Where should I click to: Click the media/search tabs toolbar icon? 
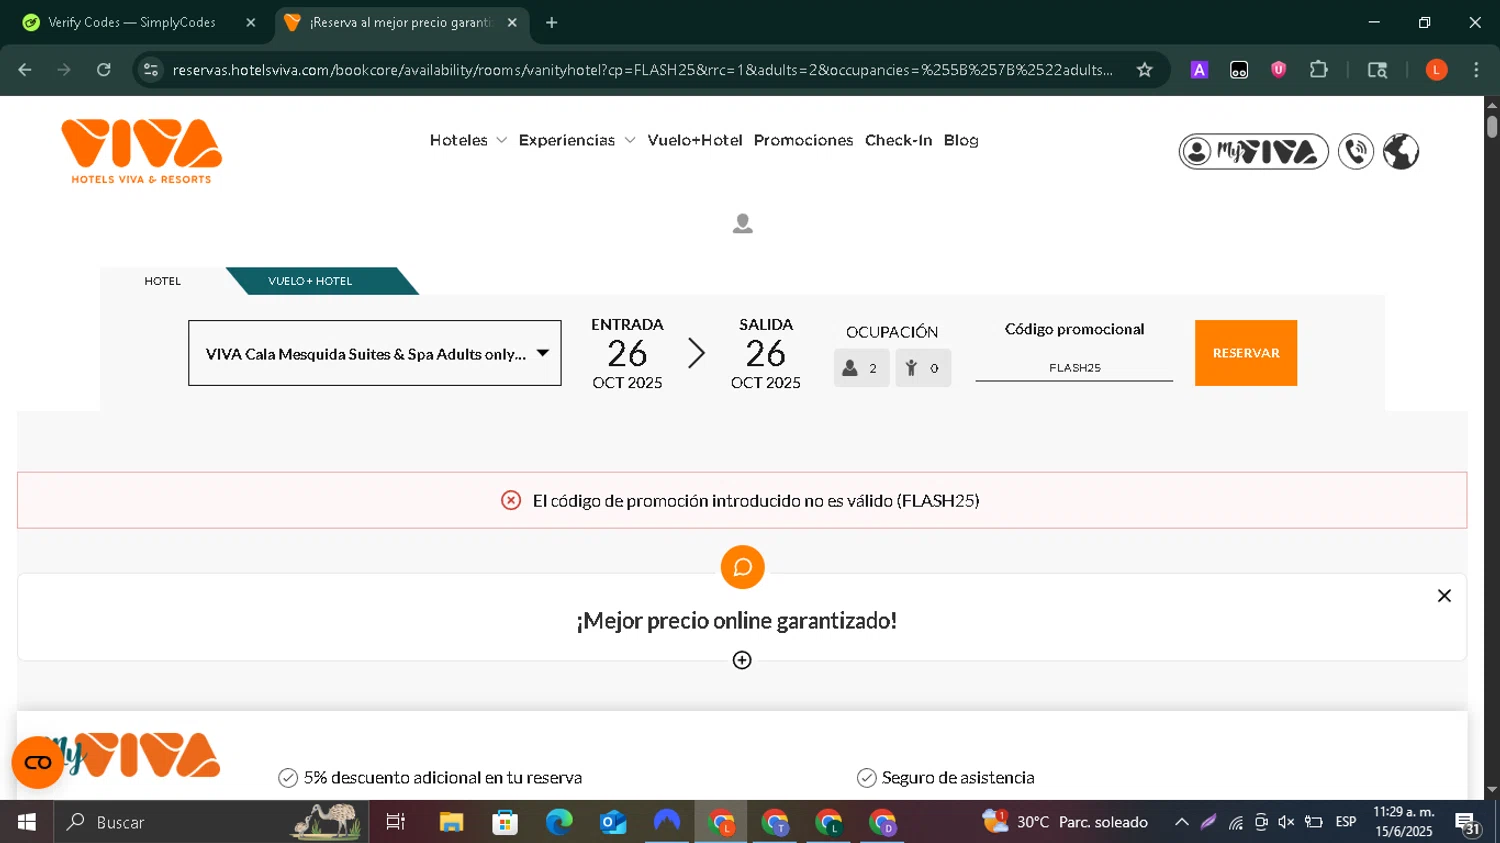click(x=1377, y=70)
